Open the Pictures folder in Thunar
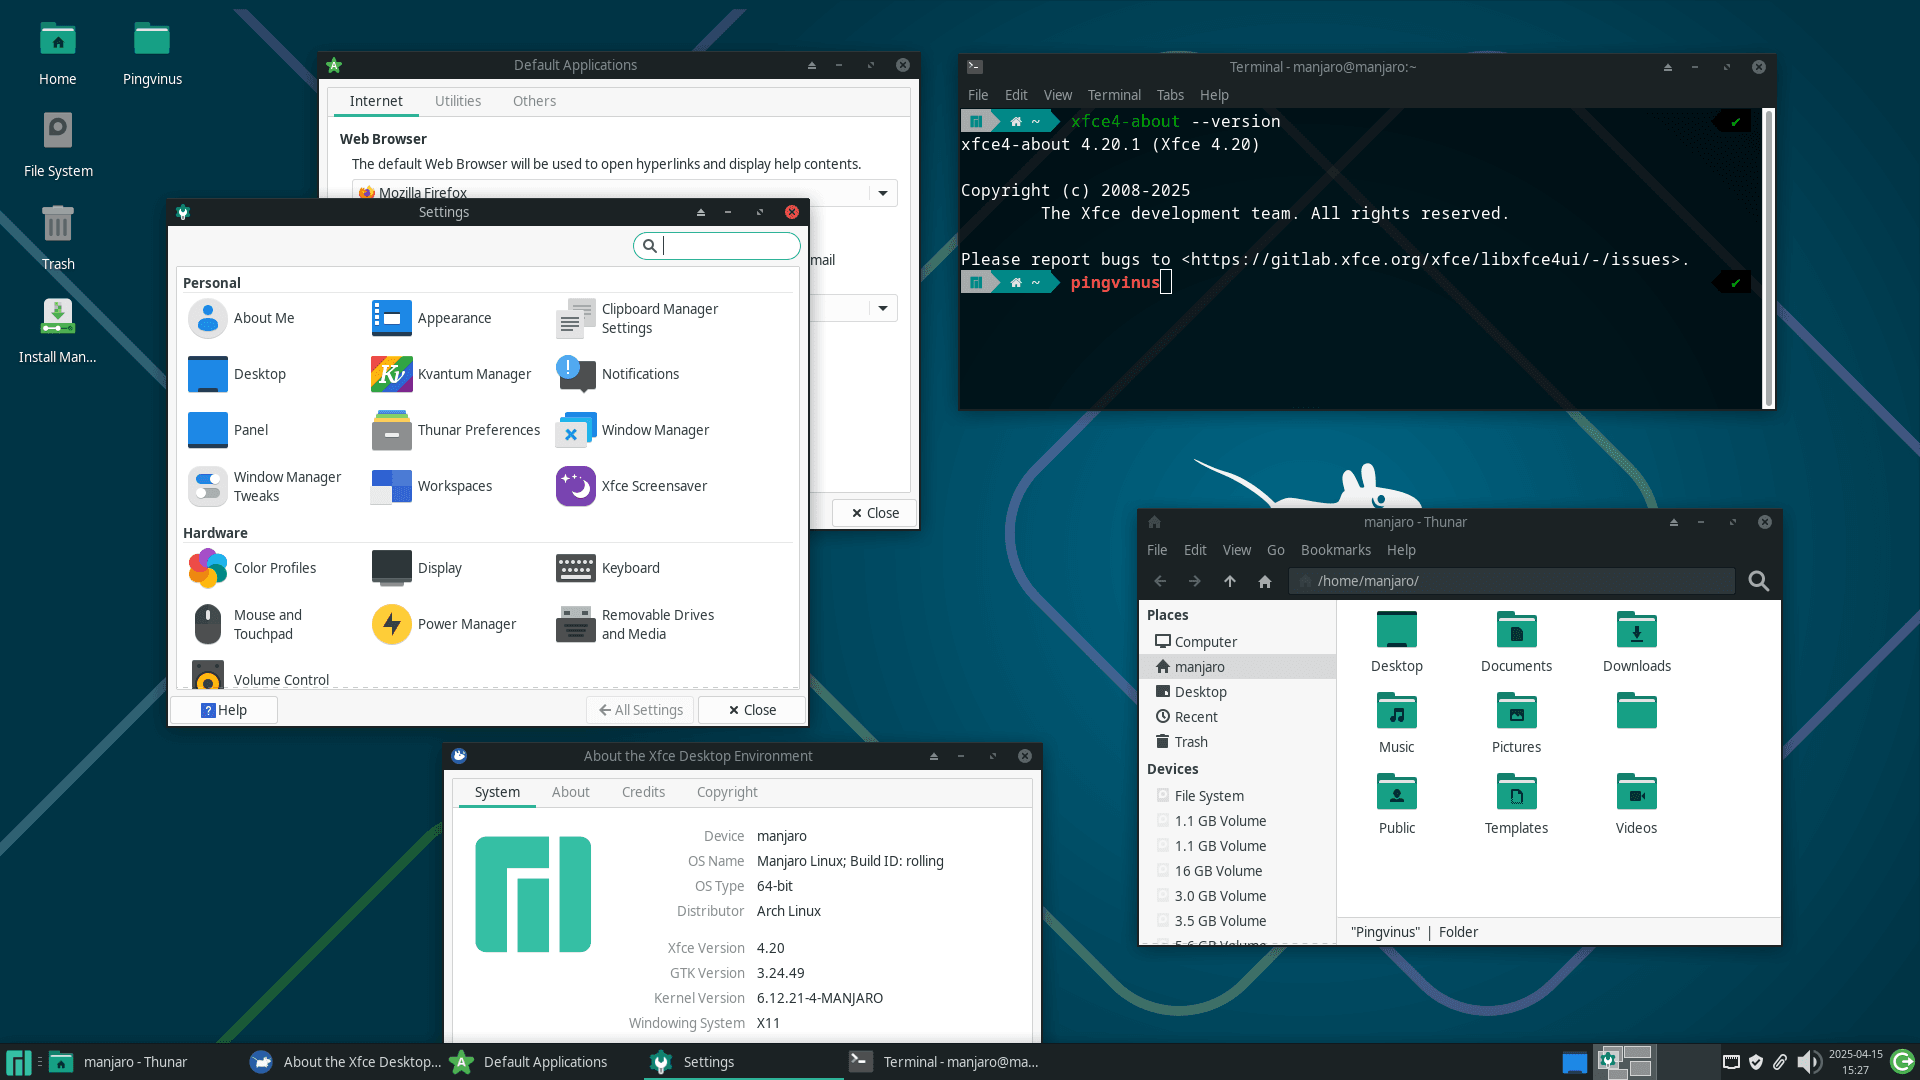This screenshot has width=1920, height=1080. tap(1516, 723)
